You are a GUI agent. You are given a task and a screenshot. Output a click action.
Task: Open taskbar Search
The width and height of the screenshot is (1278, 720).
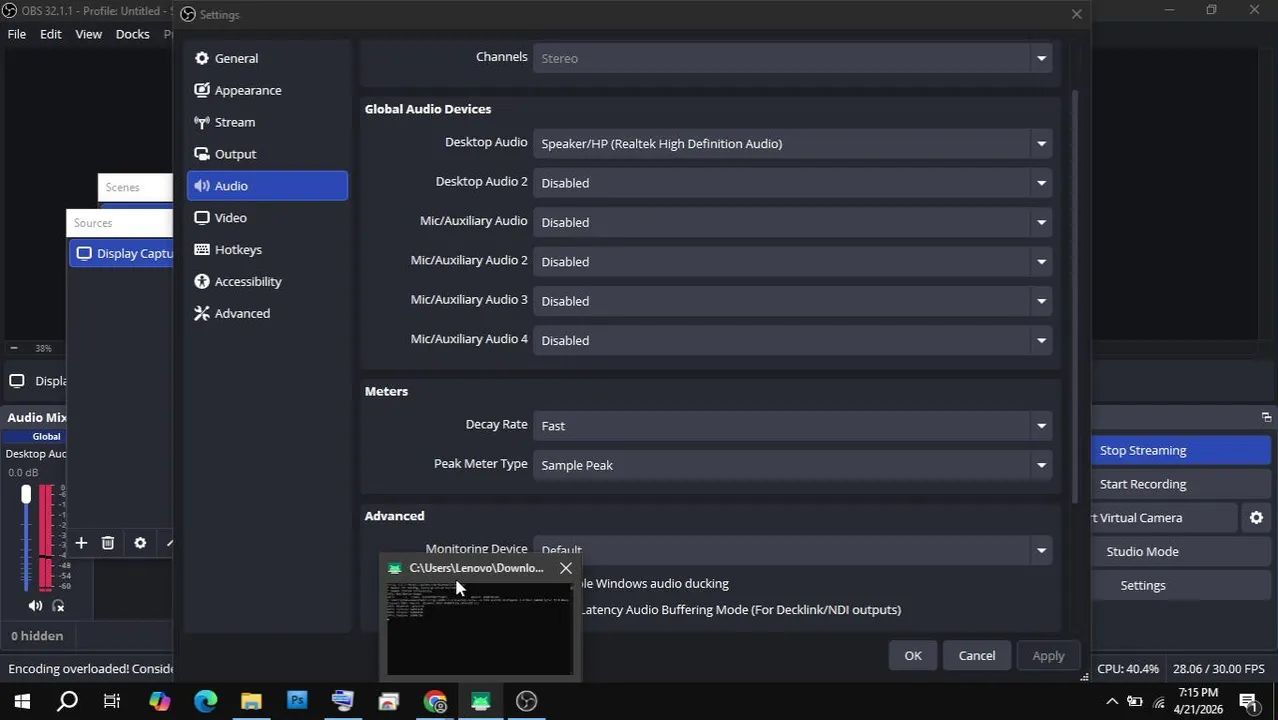pyautogui.click(x=67, y=702)
